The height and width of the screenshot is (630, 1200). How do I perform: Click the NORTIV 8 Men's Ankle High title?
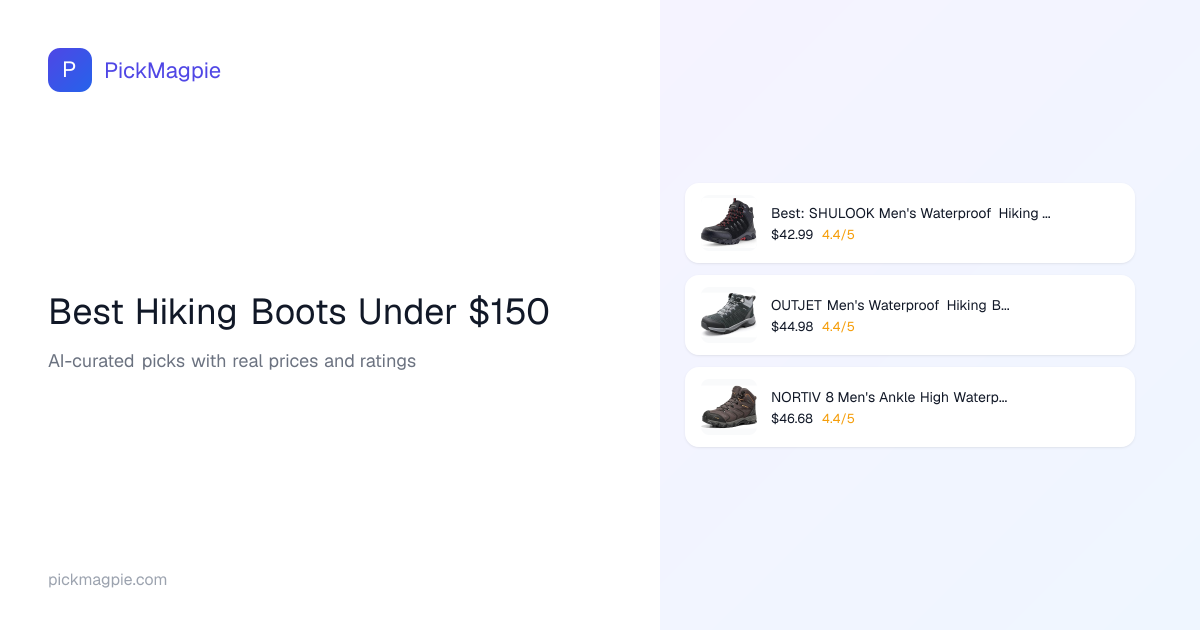pyautogui.click(x=888, y=397)
